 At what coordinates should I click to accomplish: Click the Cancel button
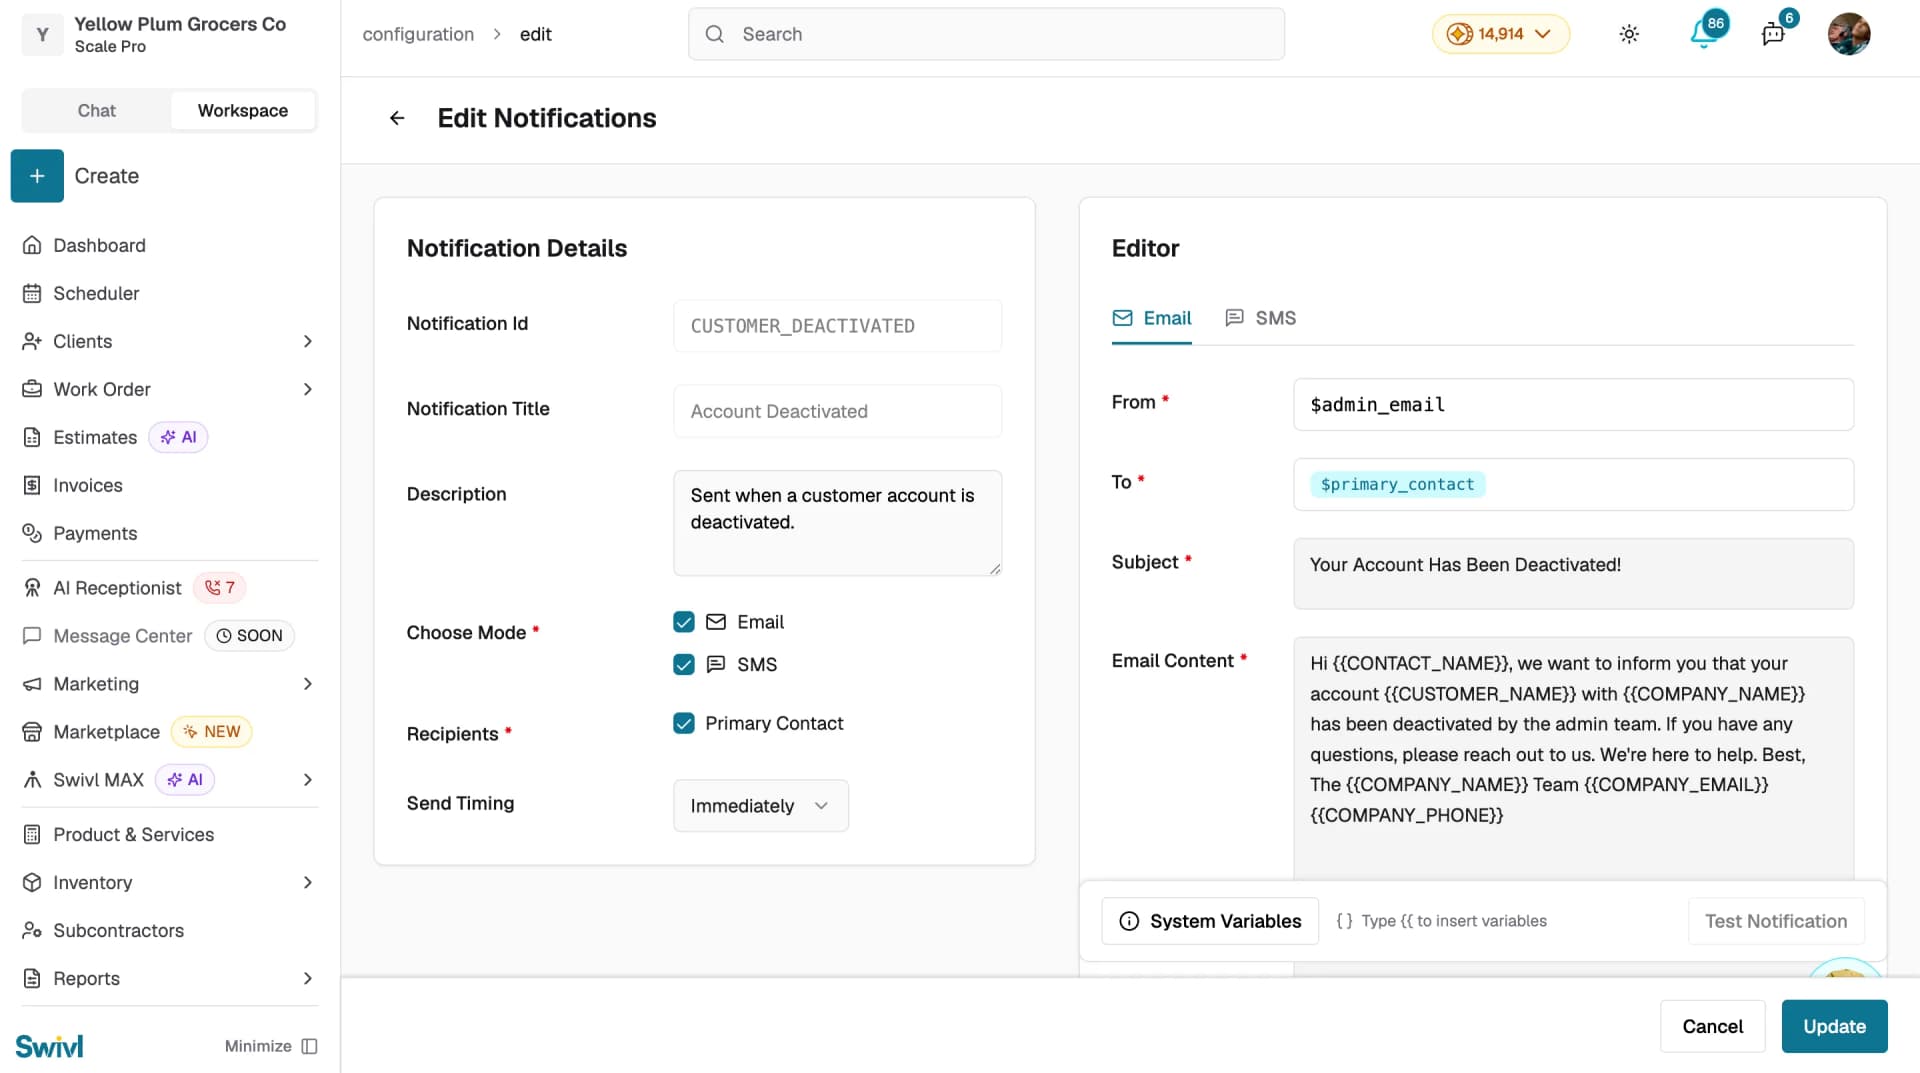pos(1712,1026)
